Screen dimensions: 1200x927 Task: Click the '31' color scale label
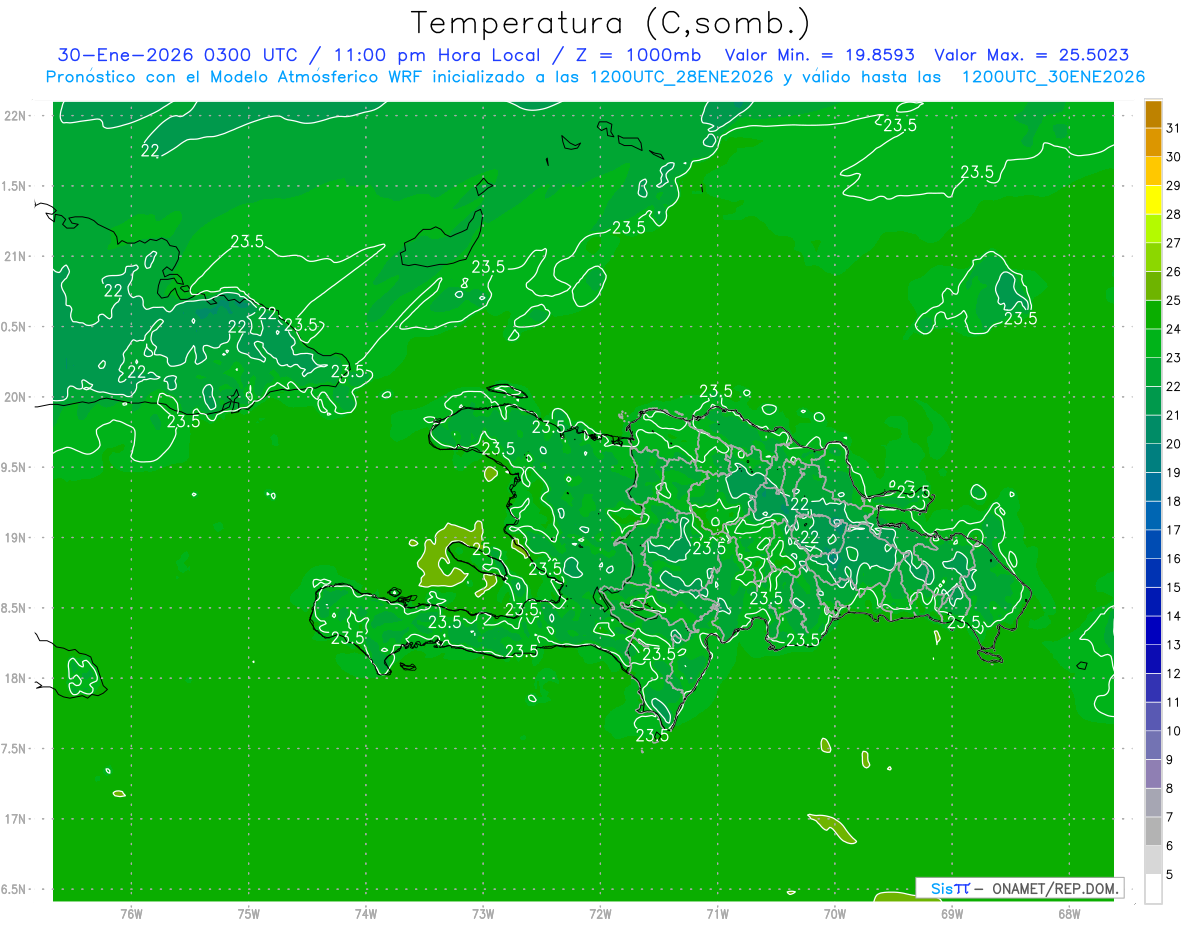pyautogui.click(x=1174, y=127)
